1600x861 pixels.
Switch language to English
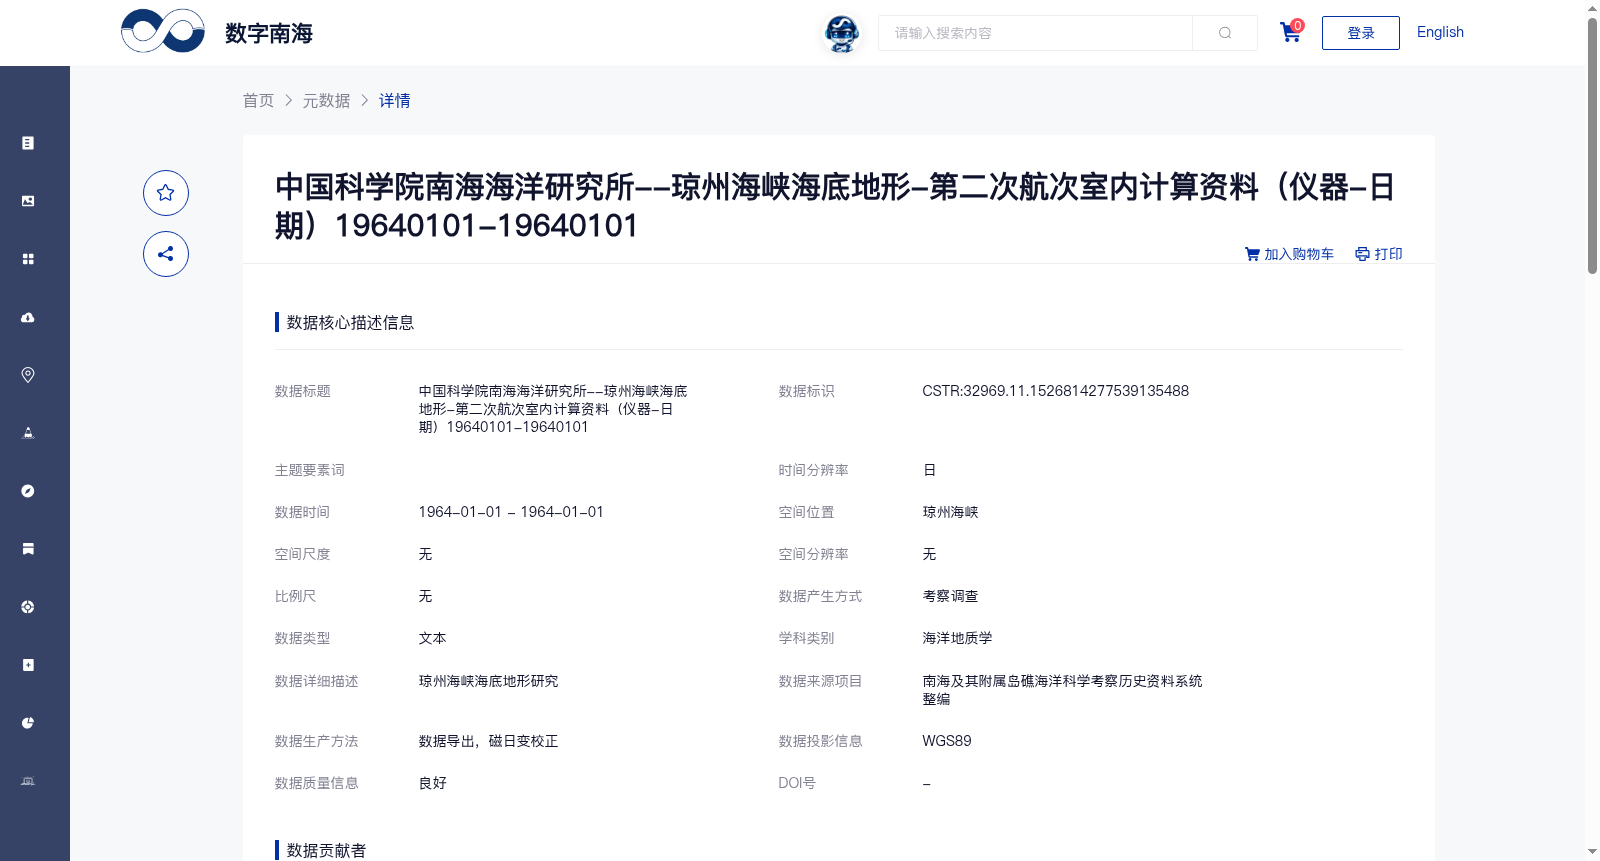pyautogui.click(x=1440, y=32)
